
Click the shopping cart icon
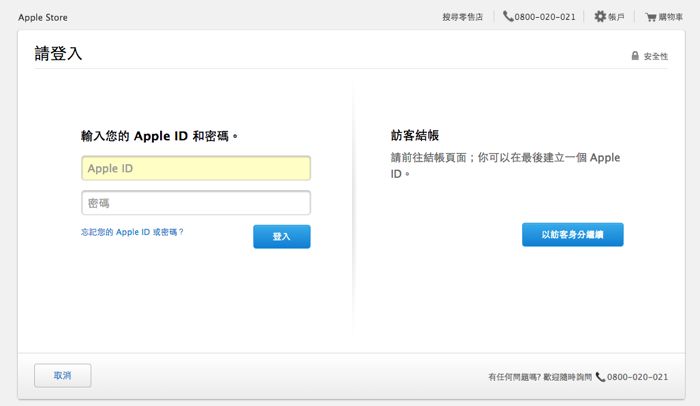tap(650, 17)
